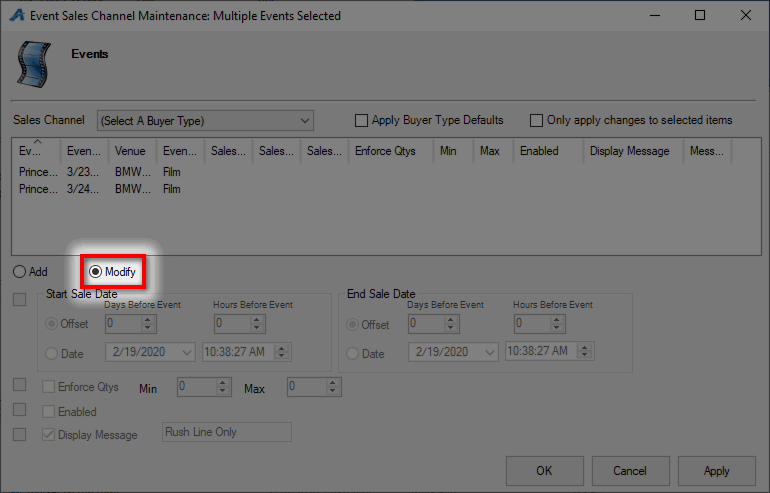Screen dimensions: 770x493
Task: Tick the checkbox beside Start Sale Date group
Action: point(20,300)
